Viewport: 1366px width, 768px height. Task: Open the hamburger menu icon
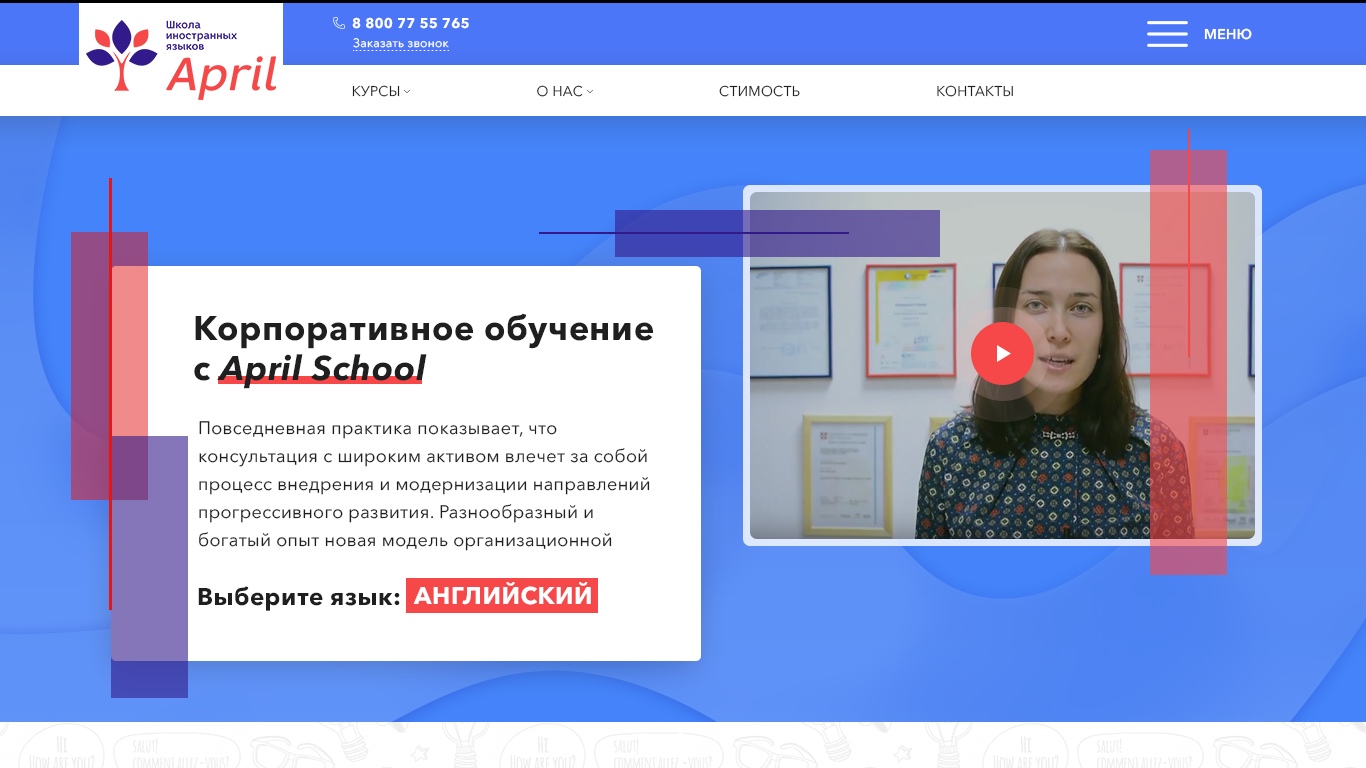[1167, 34]
